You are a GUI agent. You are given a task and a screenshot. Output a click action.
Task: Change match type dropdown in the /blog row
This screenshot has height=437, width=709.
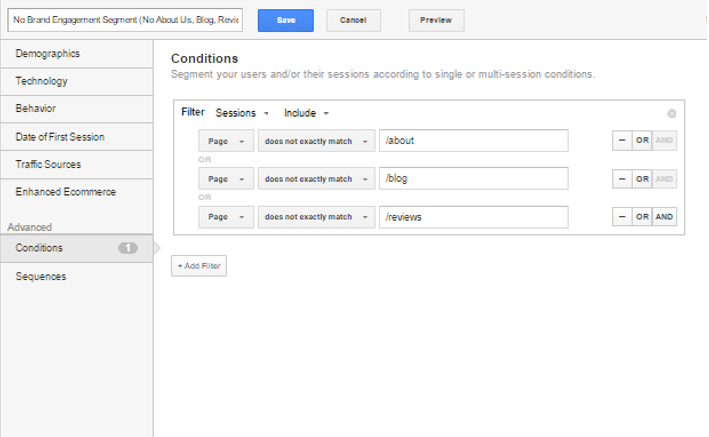tap(316, 179)
